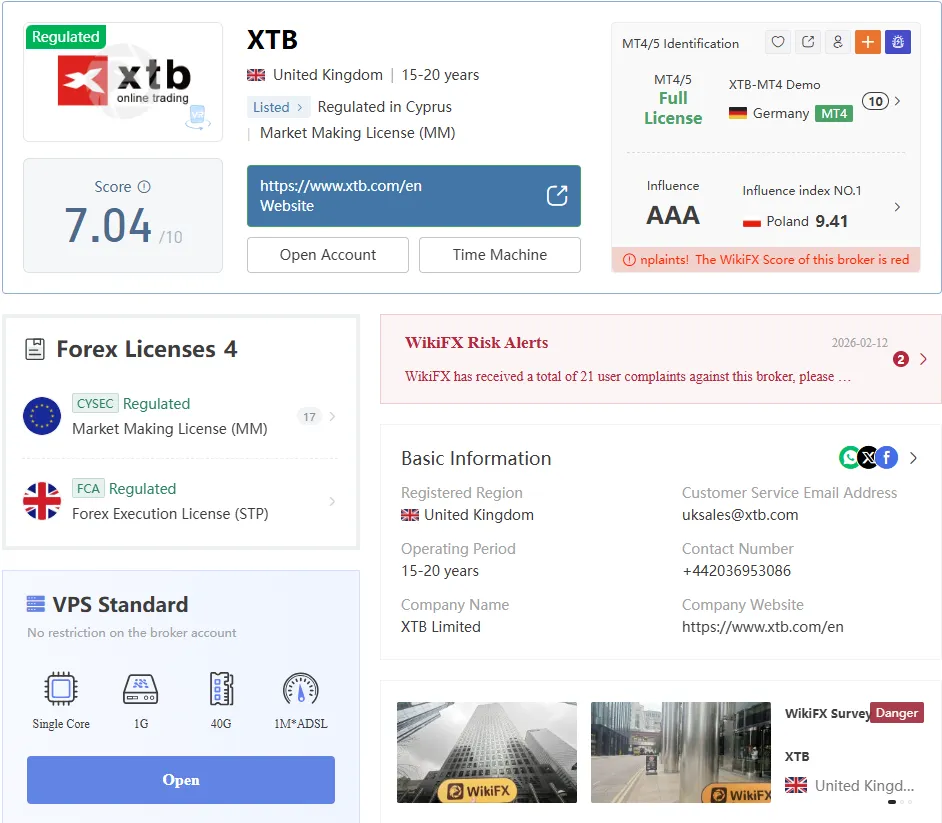Click the red 2 badge in Risk Alerts
The image size is (942, 823).
pos(901,359)
